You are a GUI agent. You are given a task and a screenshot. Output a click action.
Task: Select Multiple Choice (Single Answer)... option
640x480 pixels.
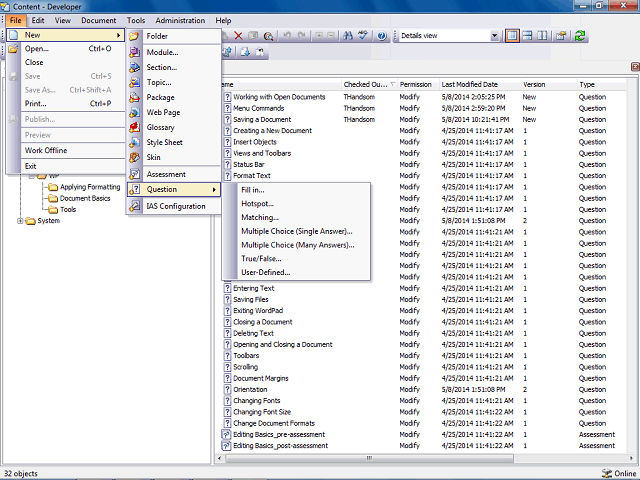pyautogui.click(x=296, y=231)
